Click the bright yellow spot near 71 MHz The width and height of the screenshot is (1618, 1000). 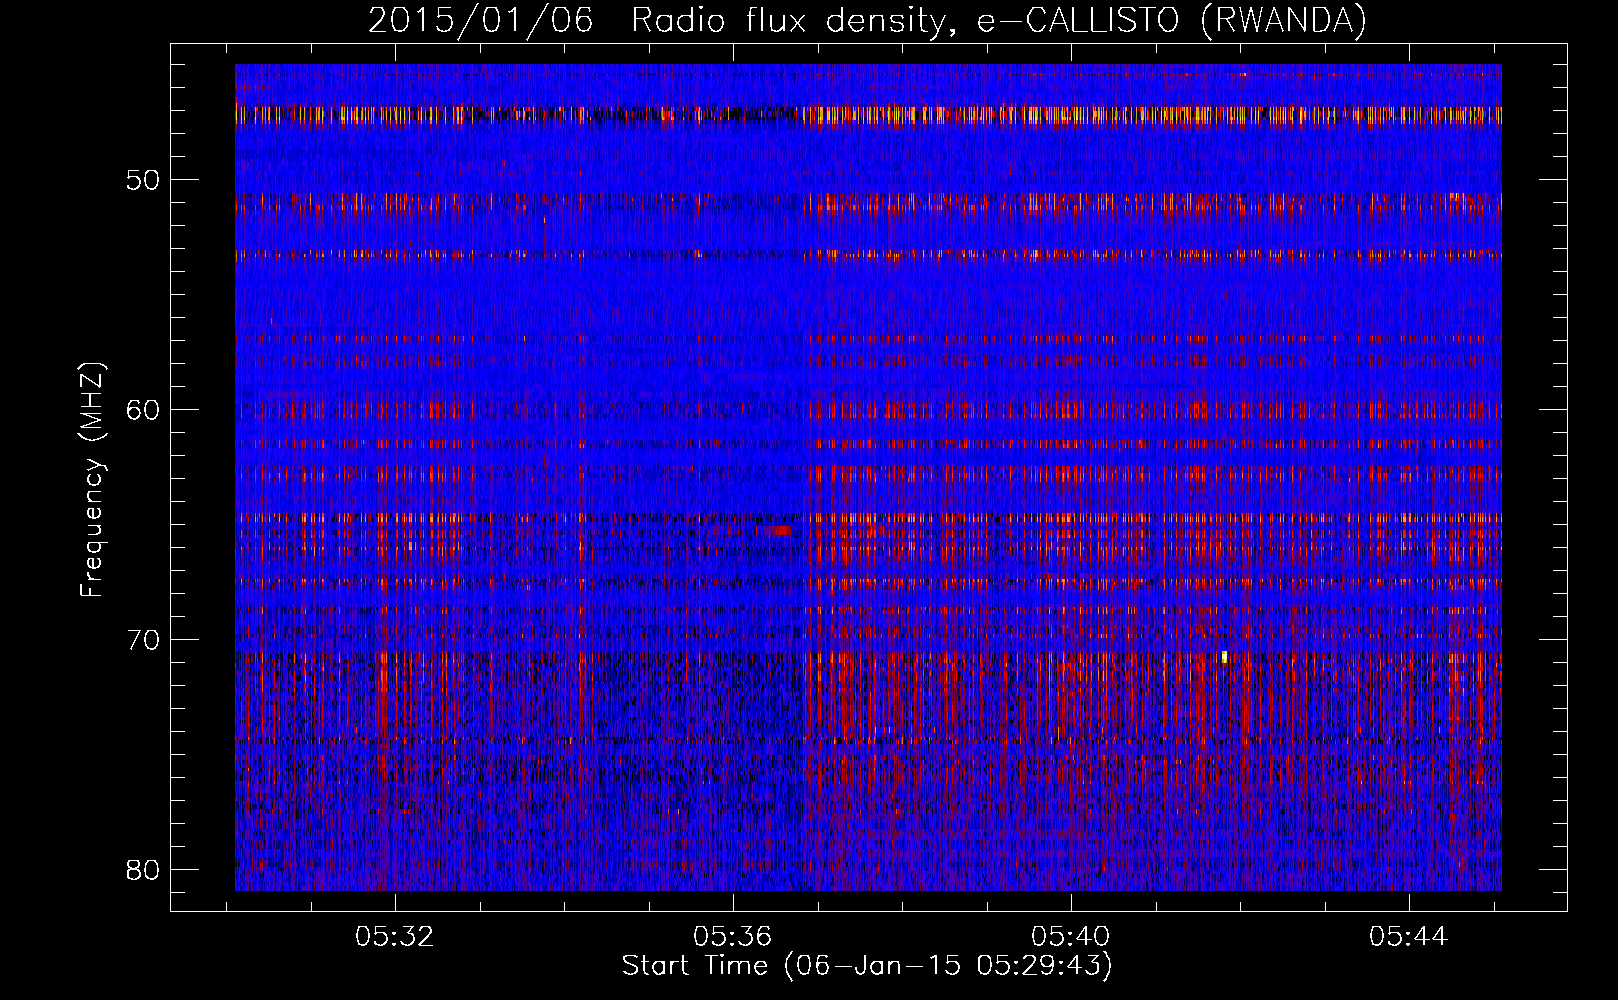pyautogui.click(x=1225, y=657)
